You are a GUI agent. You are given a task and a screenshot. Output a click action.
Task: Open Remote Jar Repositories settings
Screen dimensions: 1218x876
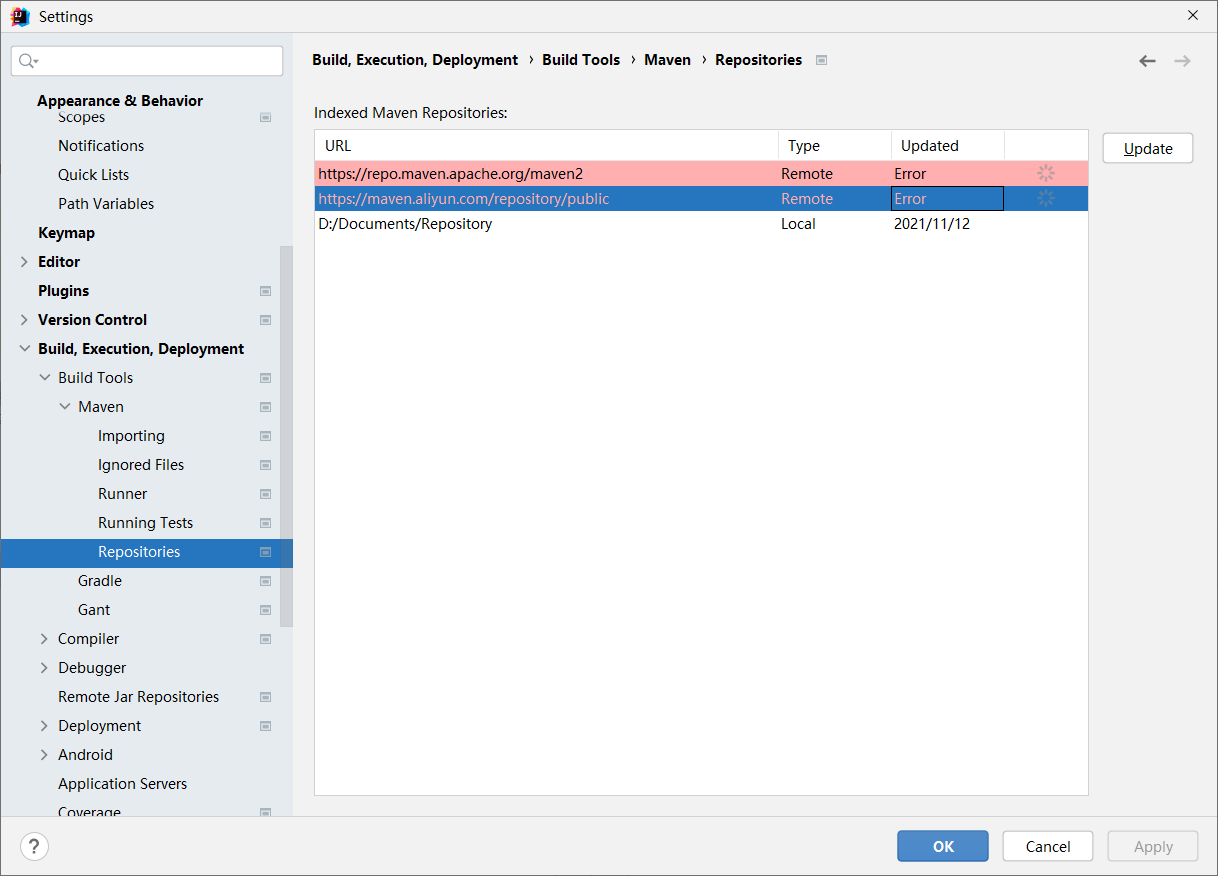coord(138,697)
